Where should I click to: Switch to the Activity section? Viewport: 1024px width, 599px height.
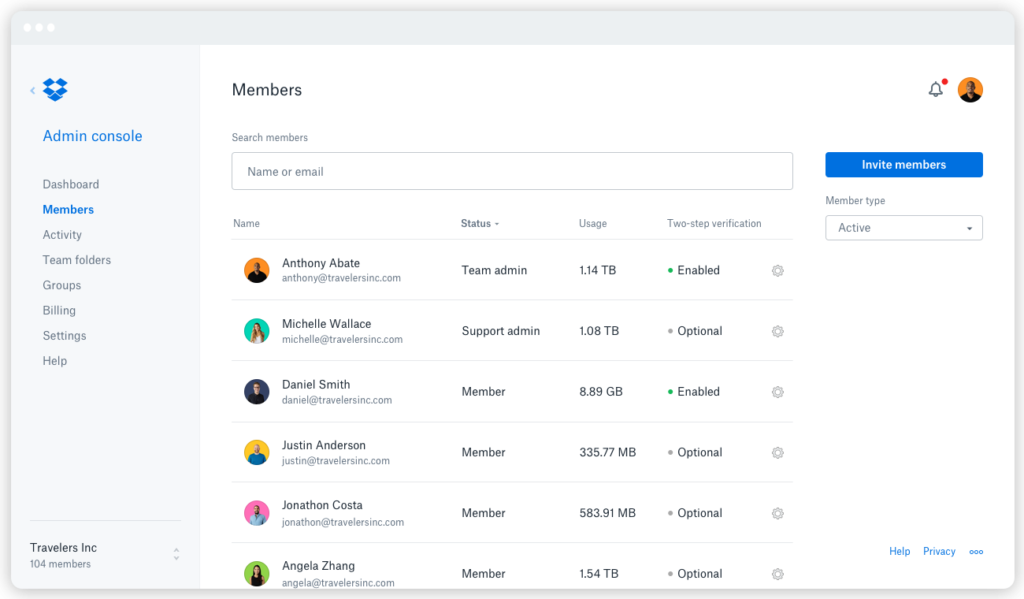[62, 234]
